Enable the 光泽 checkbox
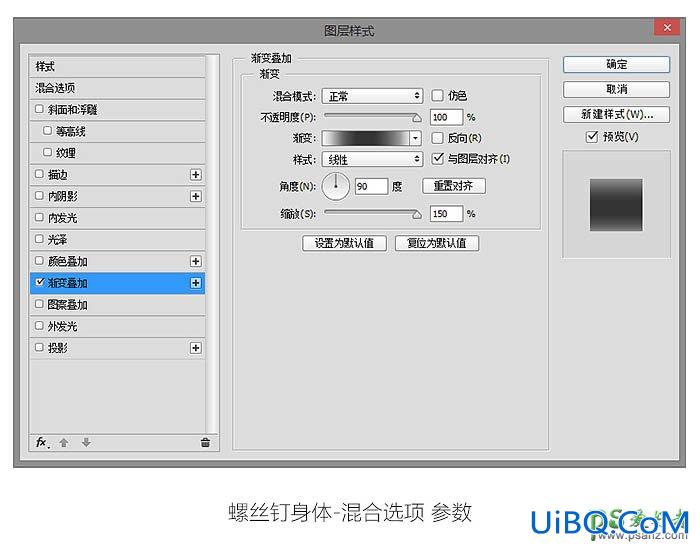Image resolution: width=700 pixels, height=547 pixels. pos(39,238)
